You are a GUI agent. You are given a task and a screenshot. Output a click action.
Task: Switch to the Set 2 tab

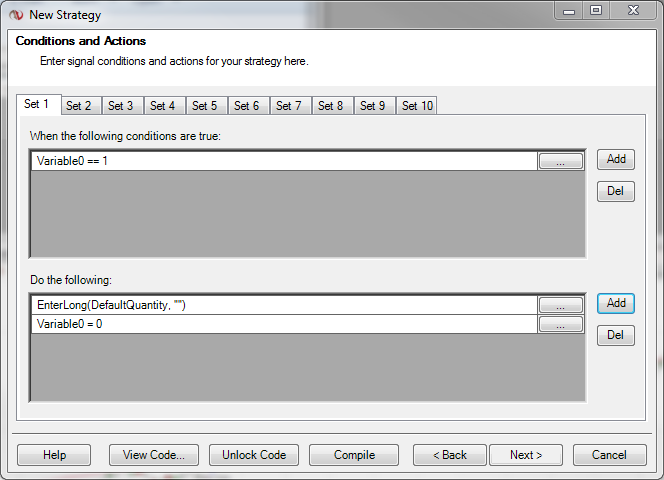click(79, 106)
